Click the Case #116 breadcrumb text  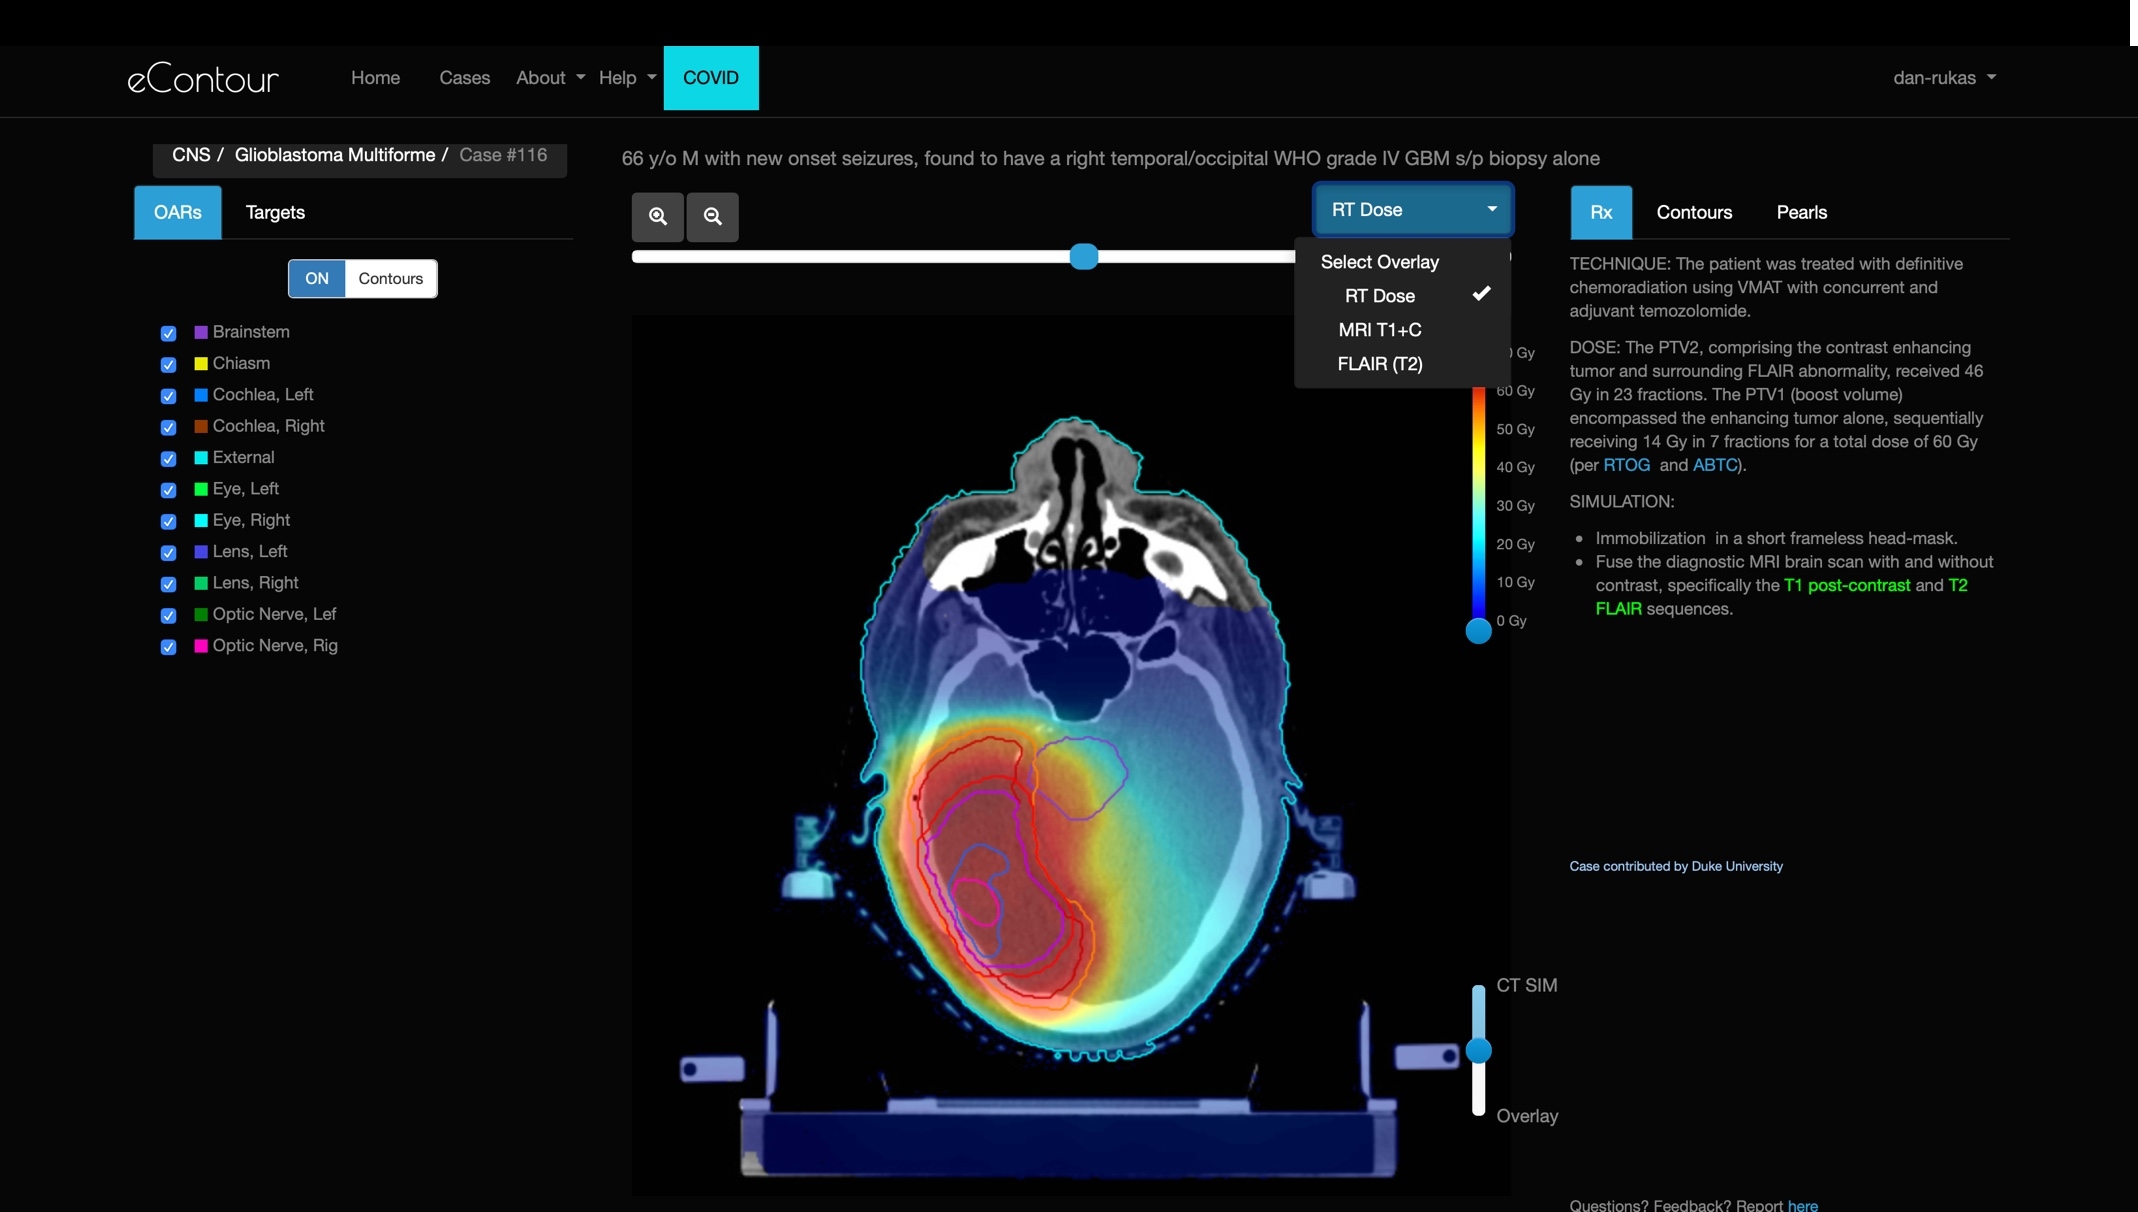[x=503, y=155]
